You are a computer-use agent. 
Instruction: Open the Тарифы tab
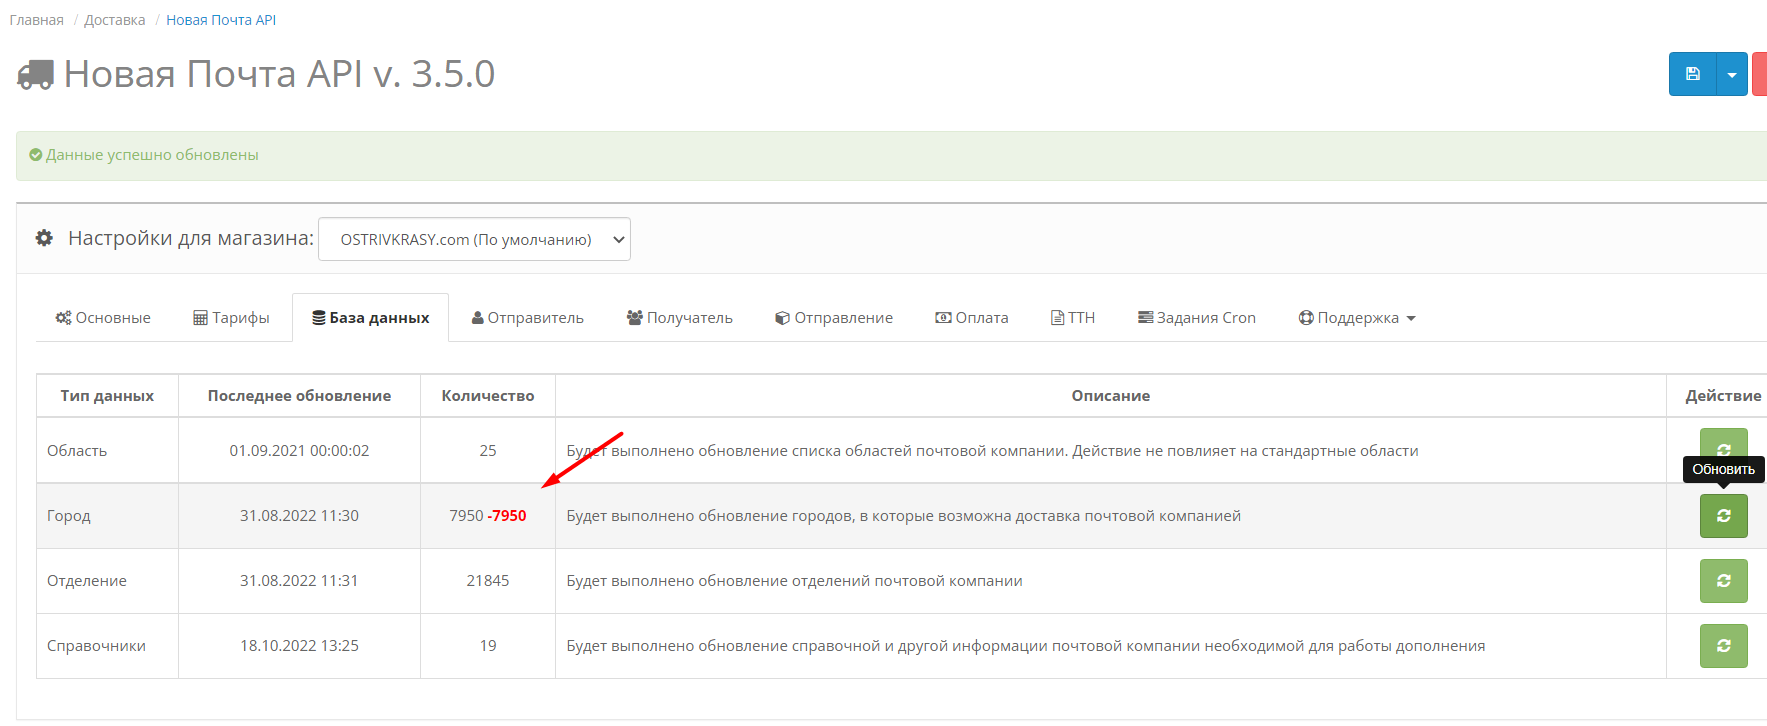[231, 318]
